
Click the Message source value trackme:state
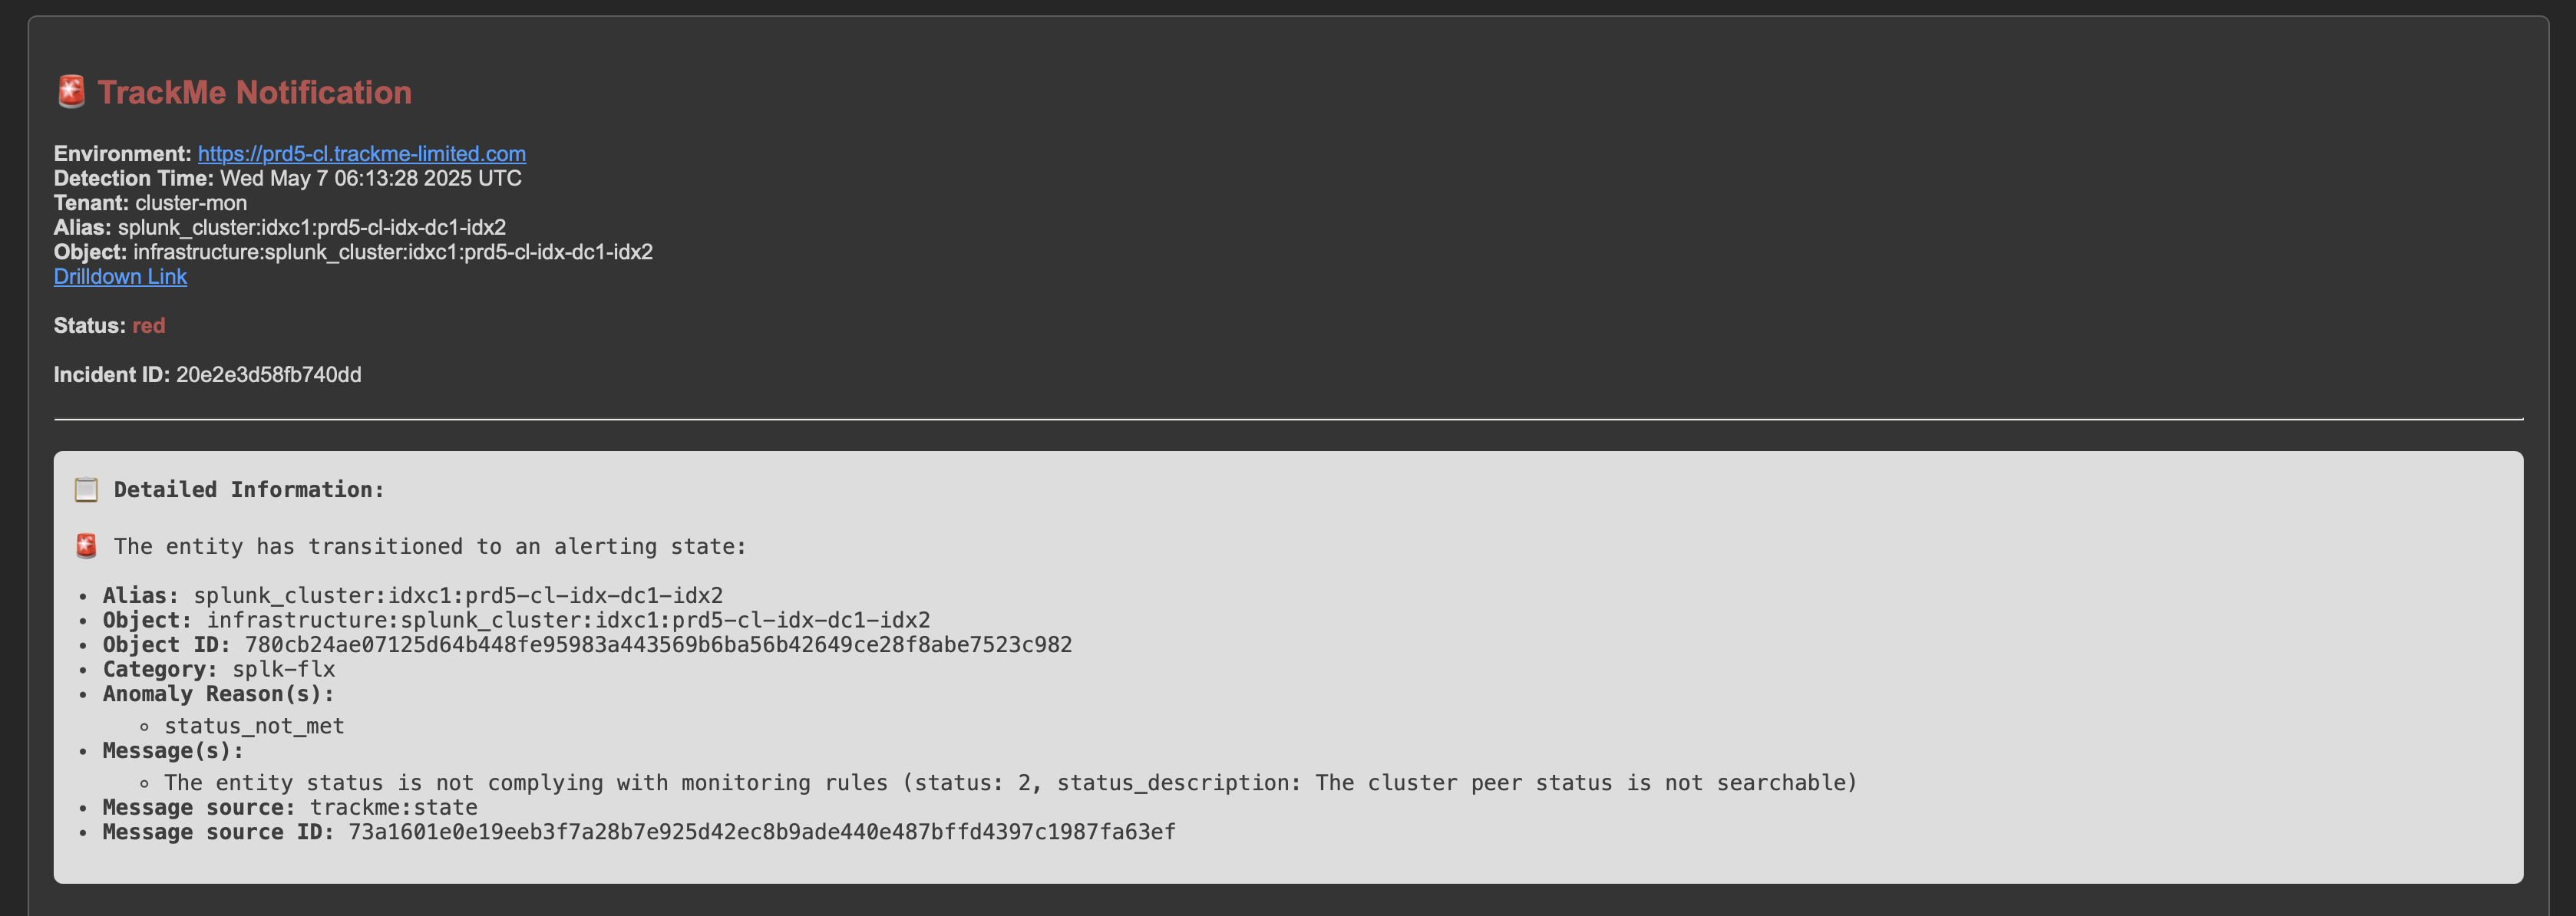tap(394, 807)
